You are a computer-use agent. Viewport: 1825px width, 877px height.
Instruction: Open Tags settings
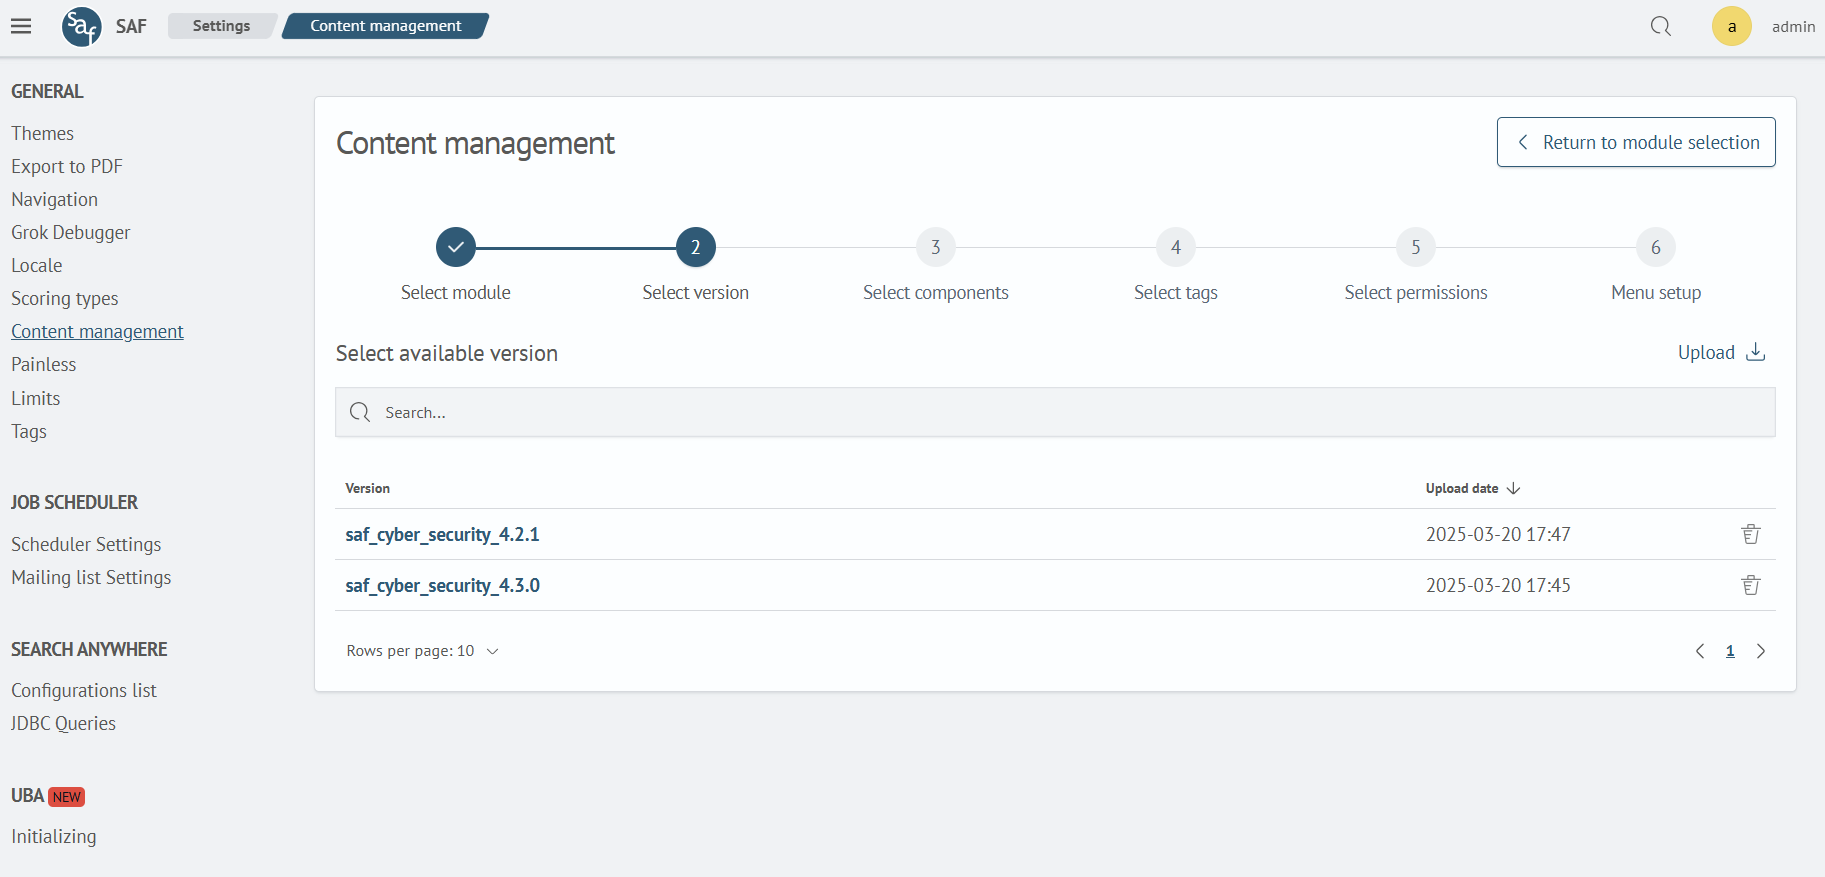(29, 431)
